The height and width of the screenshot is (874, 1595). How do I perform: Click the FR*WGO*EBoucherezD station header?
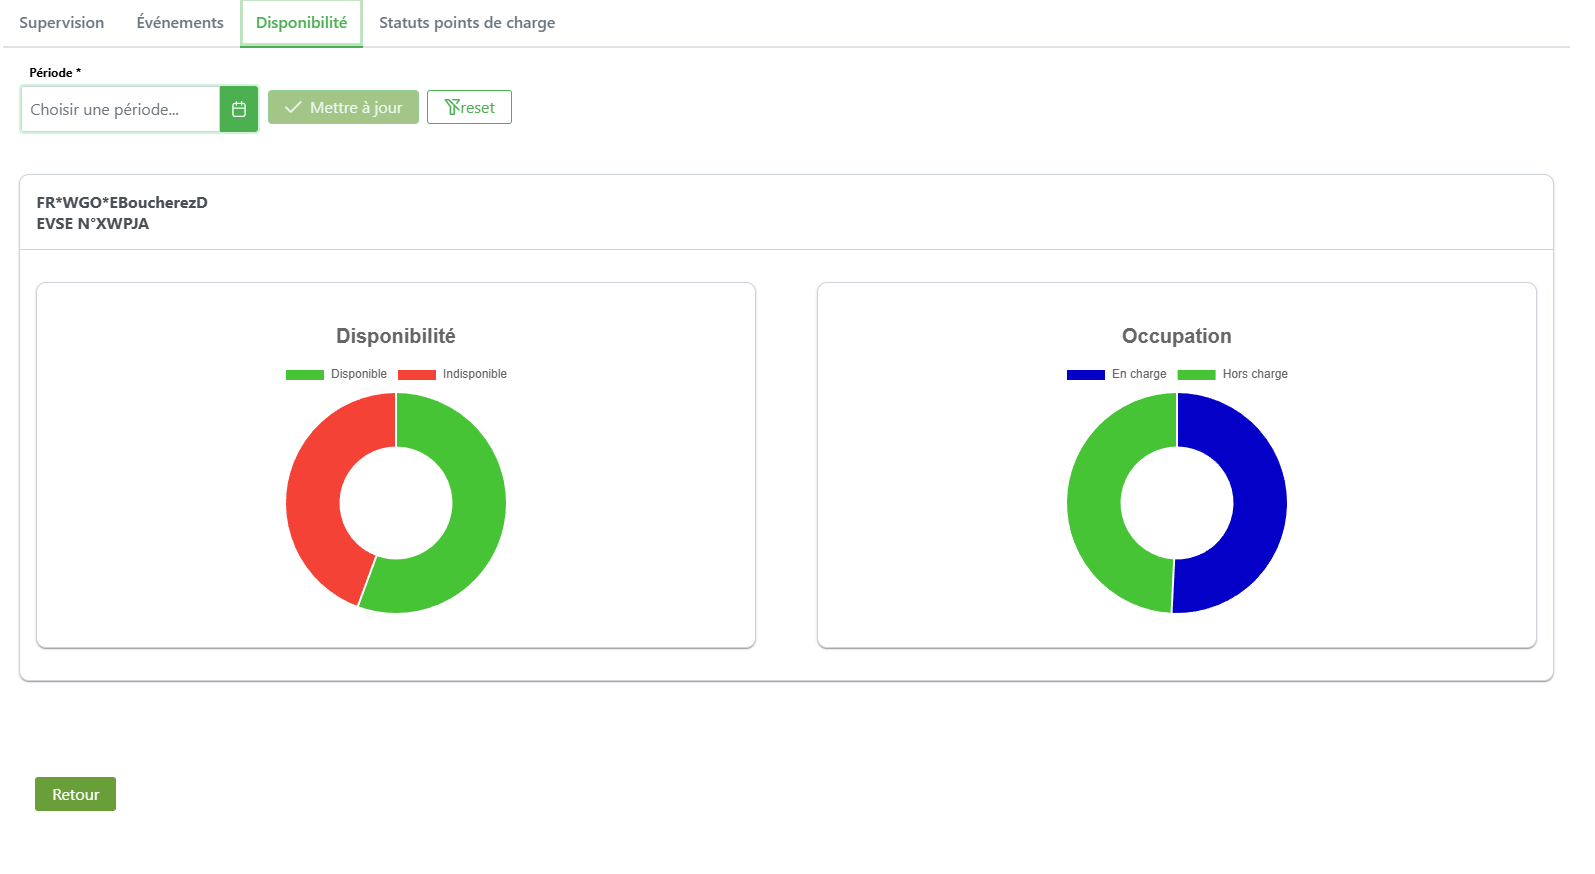[x=122, y=202]
